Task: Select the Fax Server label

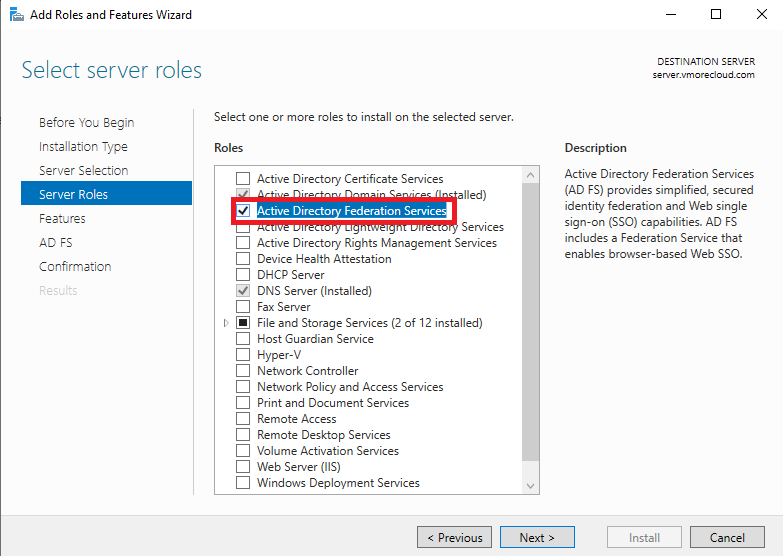Action: tap(284, 307)
